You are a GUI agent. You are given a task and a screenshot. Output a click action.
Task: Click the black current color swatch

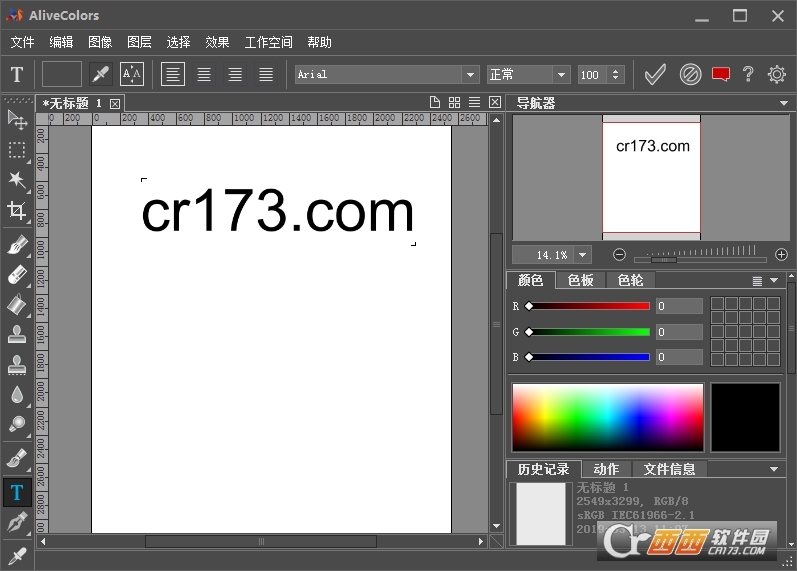(x=745, y=417)
